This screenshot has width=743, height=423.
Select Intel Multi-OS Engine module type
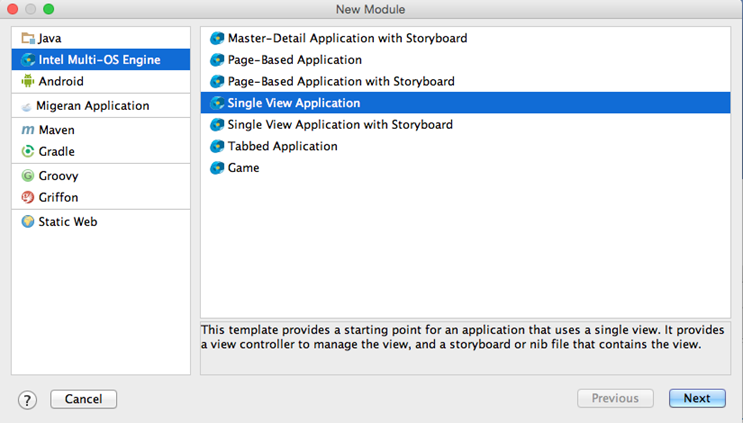[x=101, y=60]
